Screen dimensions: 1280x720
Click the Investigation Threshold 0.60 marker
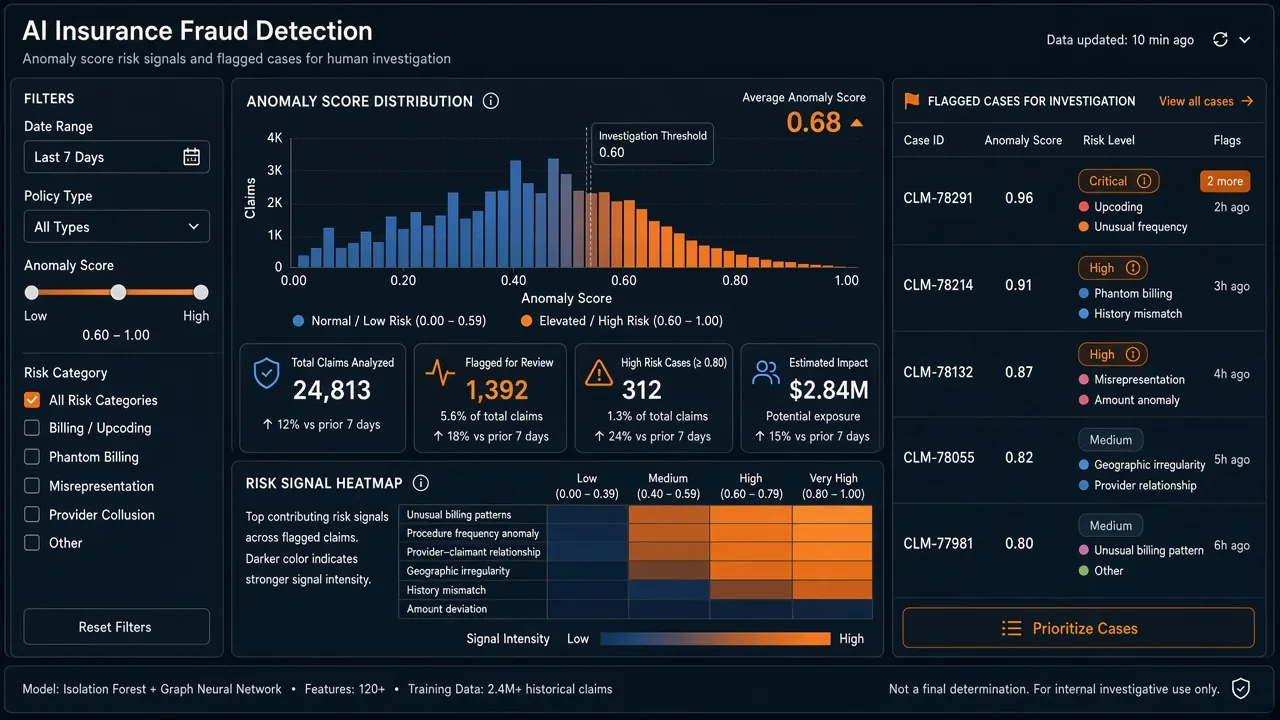pos(652,144)
